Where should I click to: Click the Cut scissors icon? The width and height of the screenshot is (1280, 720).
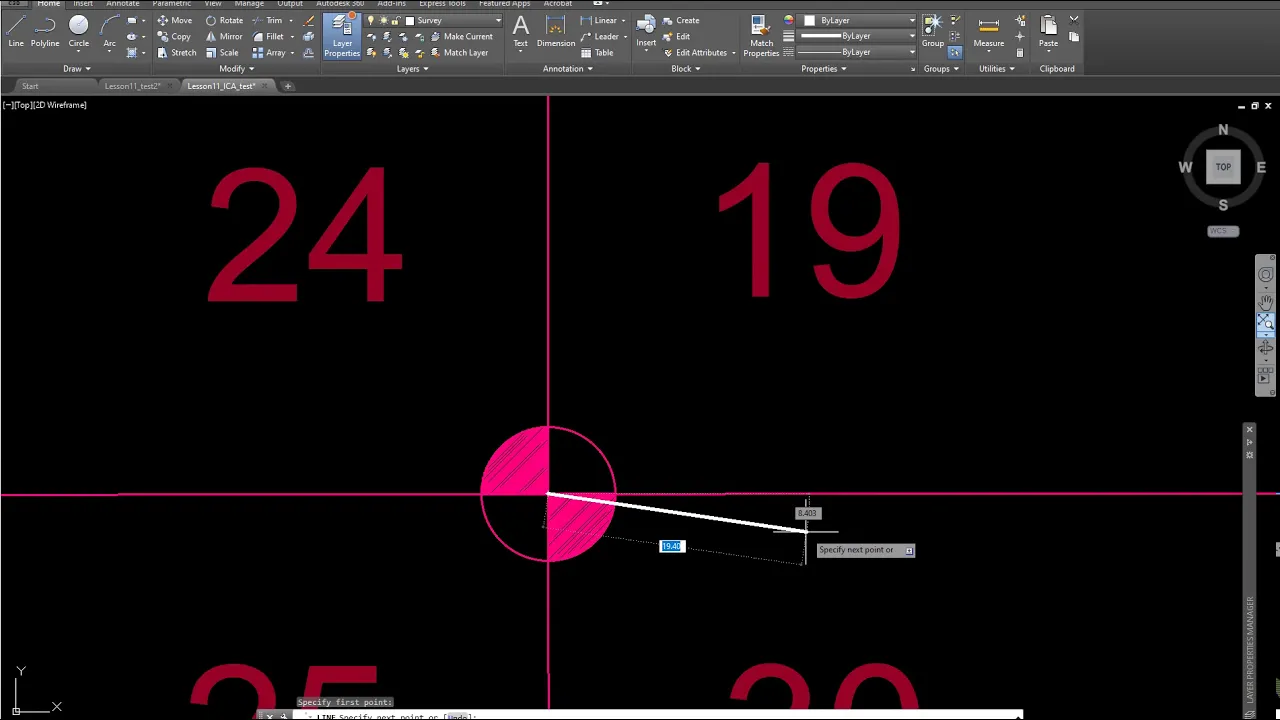tap(1074, 19)
